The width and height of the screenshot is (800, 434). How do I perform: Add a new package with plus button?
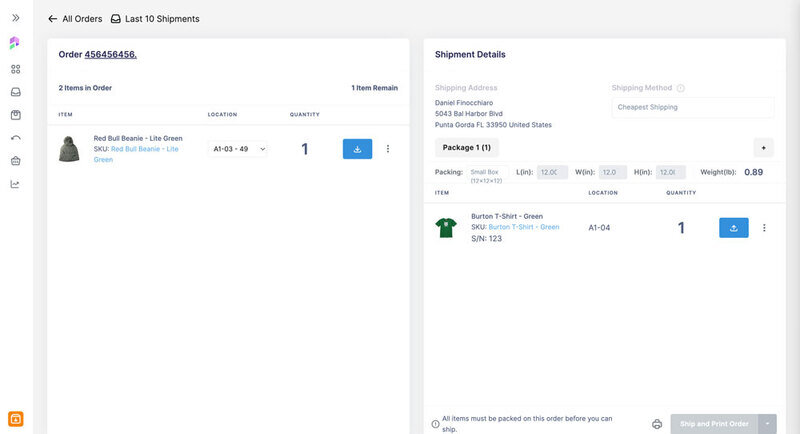point(764,147)
